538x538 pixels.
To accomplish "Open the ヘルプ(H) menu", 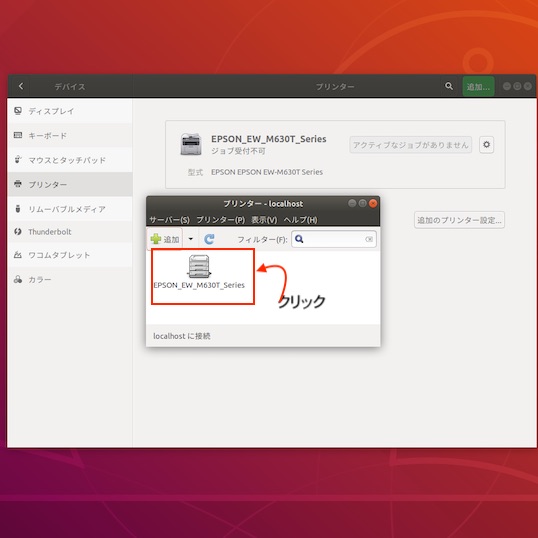I will click(x=300, y=220).
